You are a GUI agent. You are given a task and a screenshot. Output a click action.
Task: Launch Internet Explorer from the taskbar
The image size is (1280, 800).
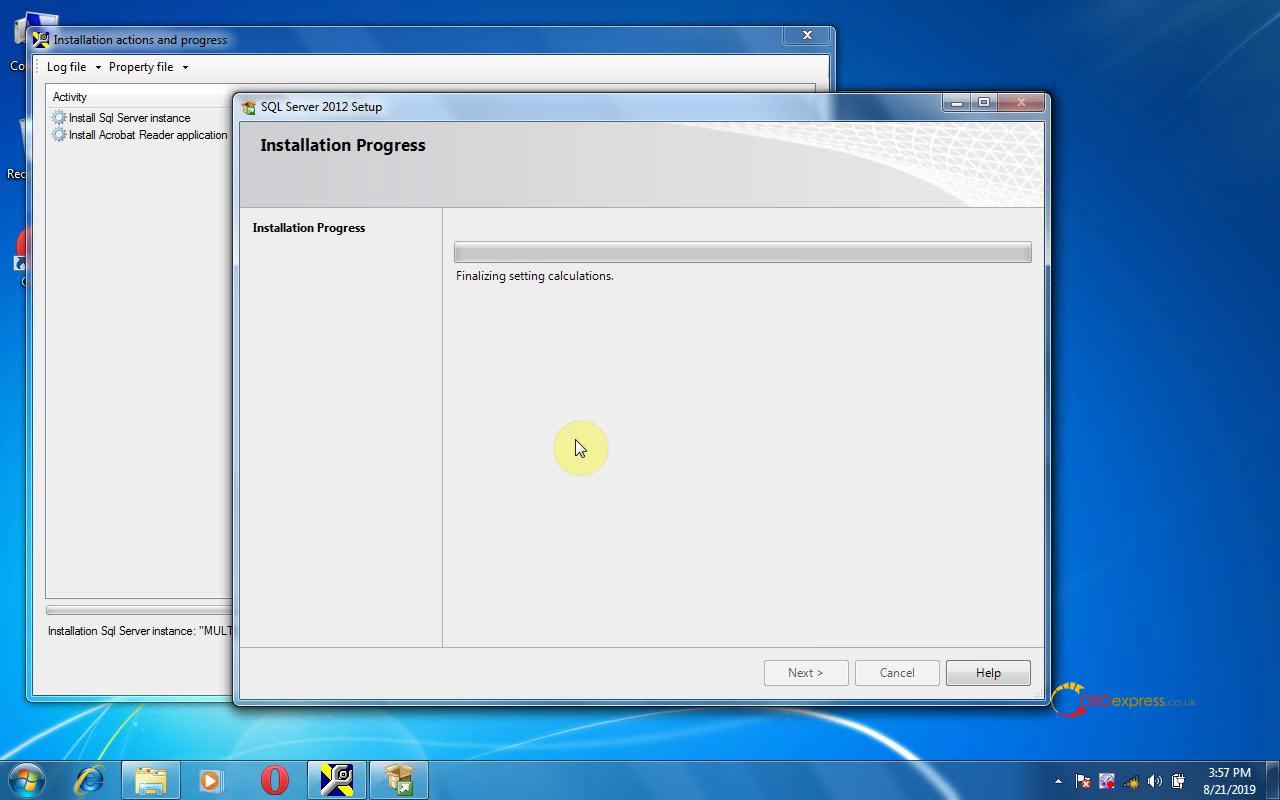point(89,779)
